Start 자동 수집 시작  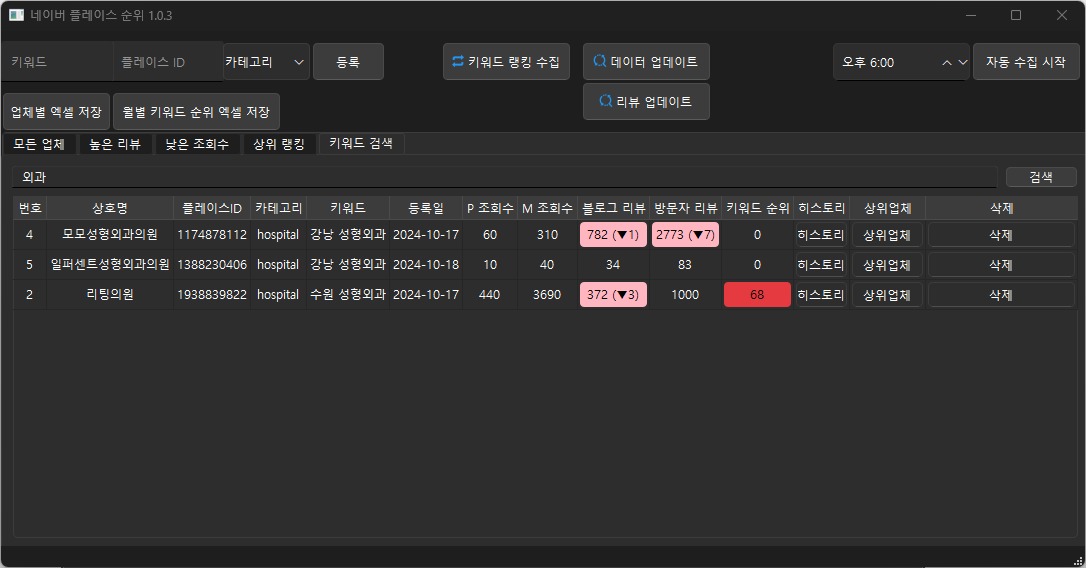[1026, 62]
